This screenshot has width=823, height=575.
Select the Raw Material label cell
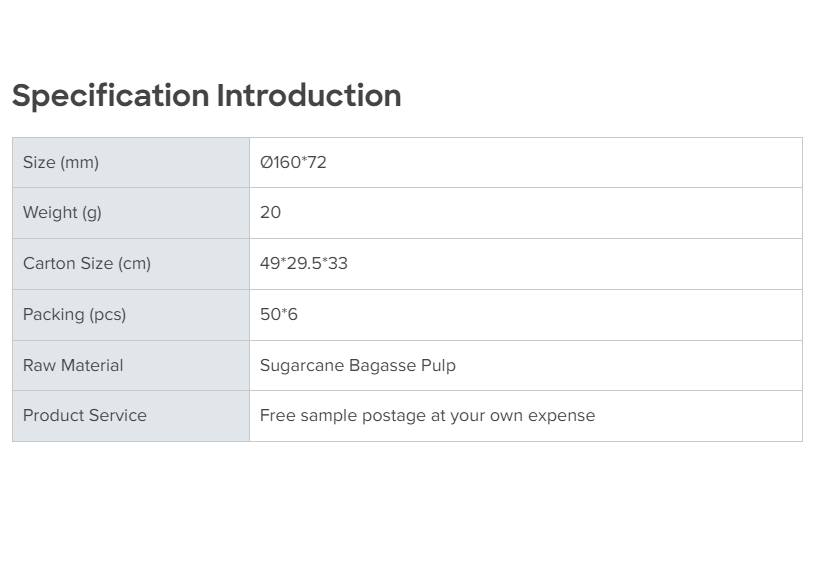[73, 365]
